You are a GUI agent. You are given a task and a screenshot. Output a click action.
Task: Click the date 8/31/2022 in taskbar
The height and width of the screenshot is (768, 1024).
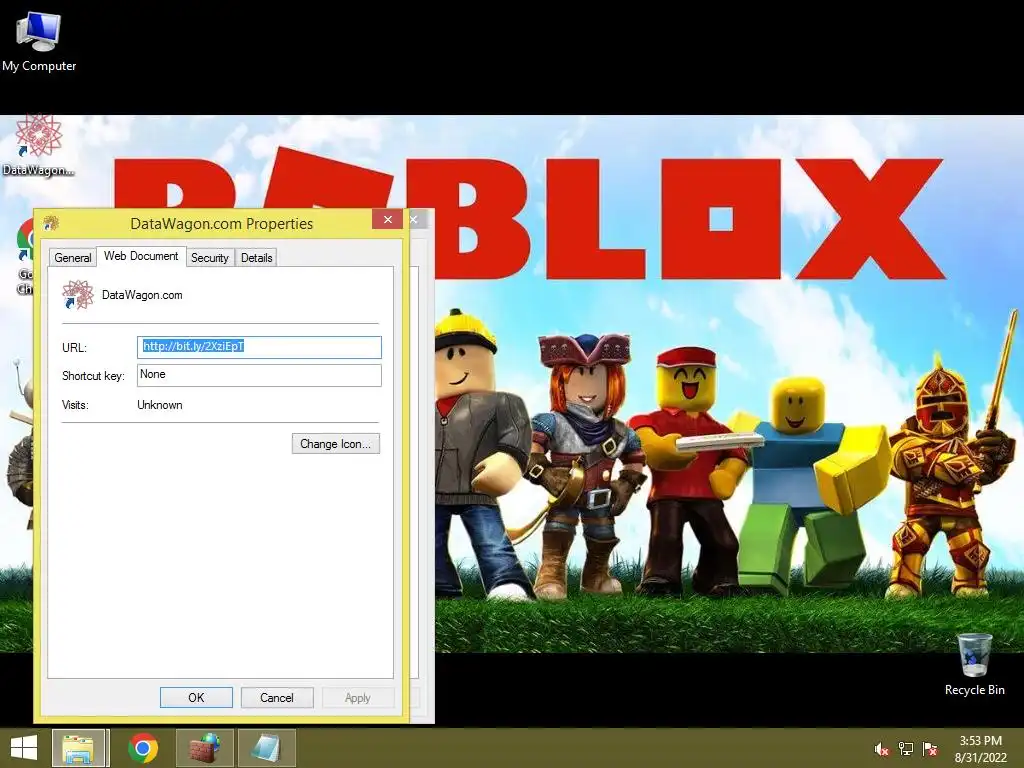(x=980, y=758)
